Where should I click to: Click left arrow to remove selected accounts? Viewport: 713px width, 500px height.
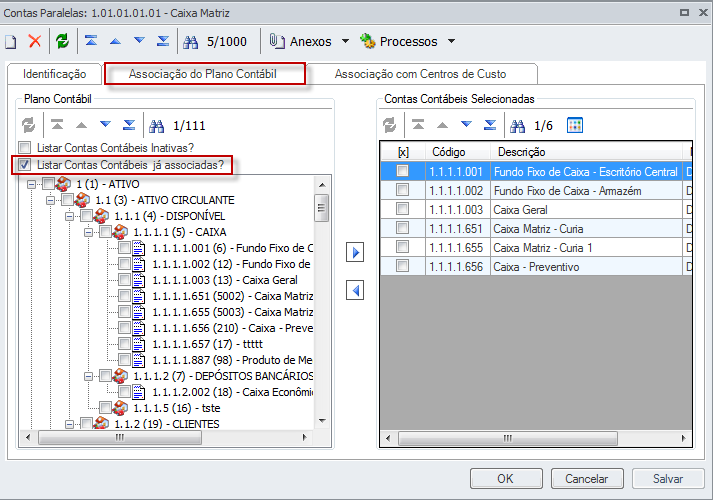[355, 290]
